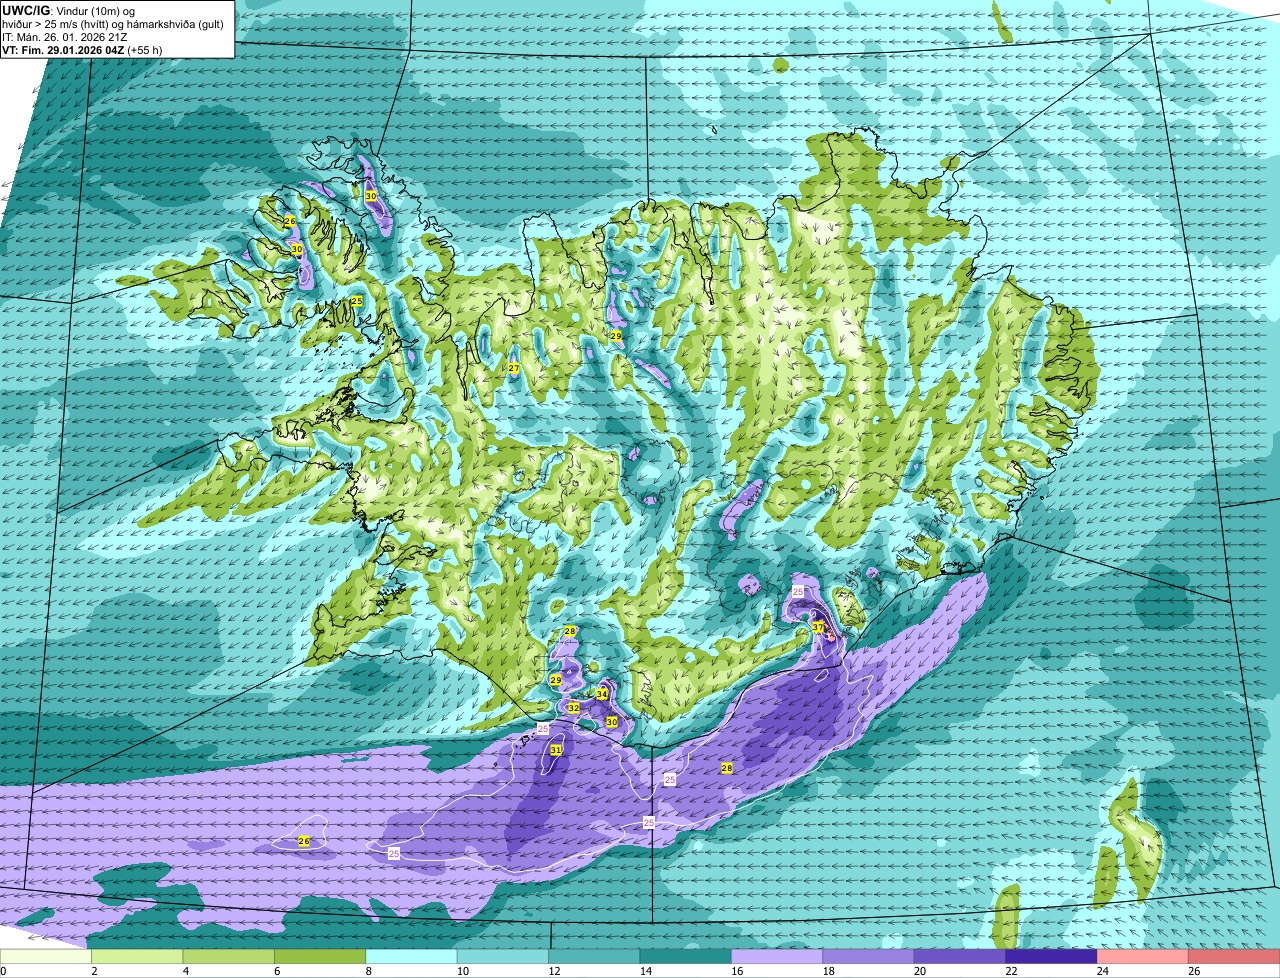The width and height of the screenshot is (1280, 978).
Task: Pick the 14–16 m/s dark teal swatch
Action: [x=686, y=956]
